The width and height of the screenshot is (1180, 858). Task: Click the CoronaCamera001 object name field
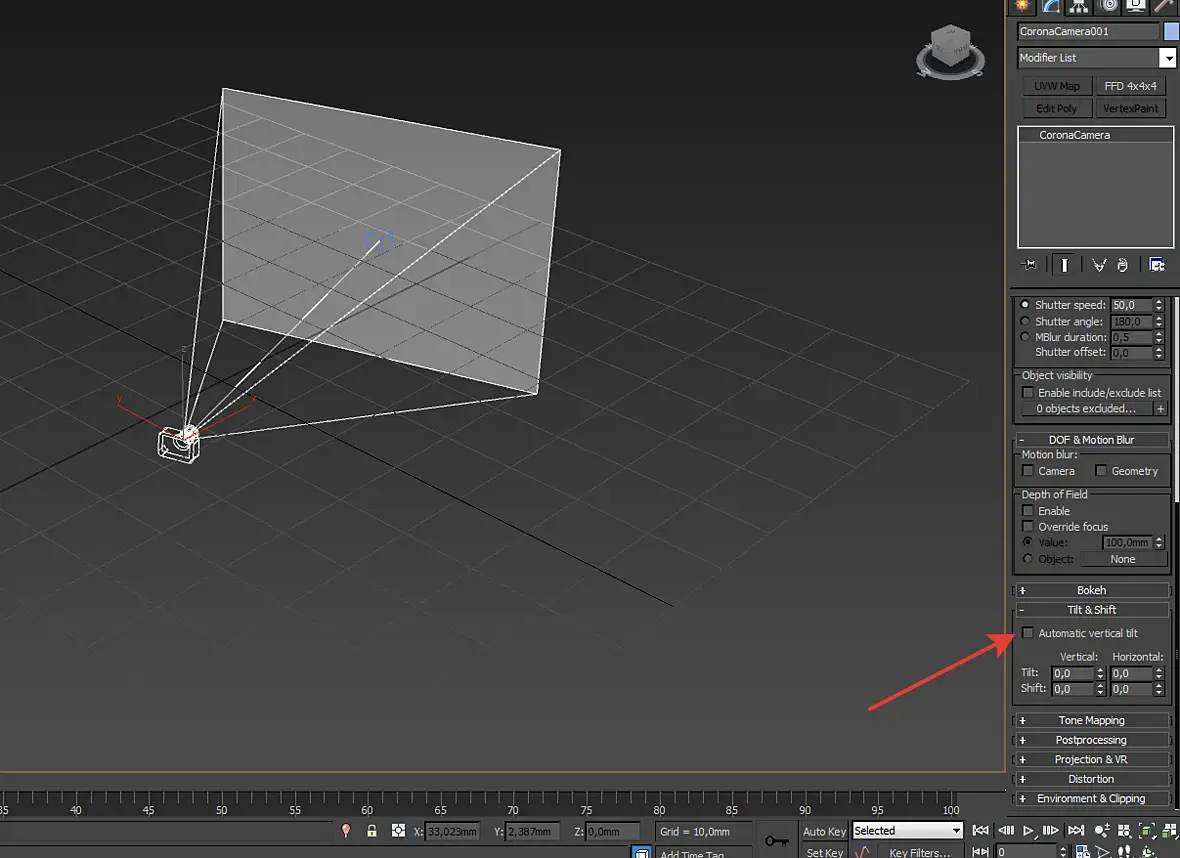click(1088, 31)
